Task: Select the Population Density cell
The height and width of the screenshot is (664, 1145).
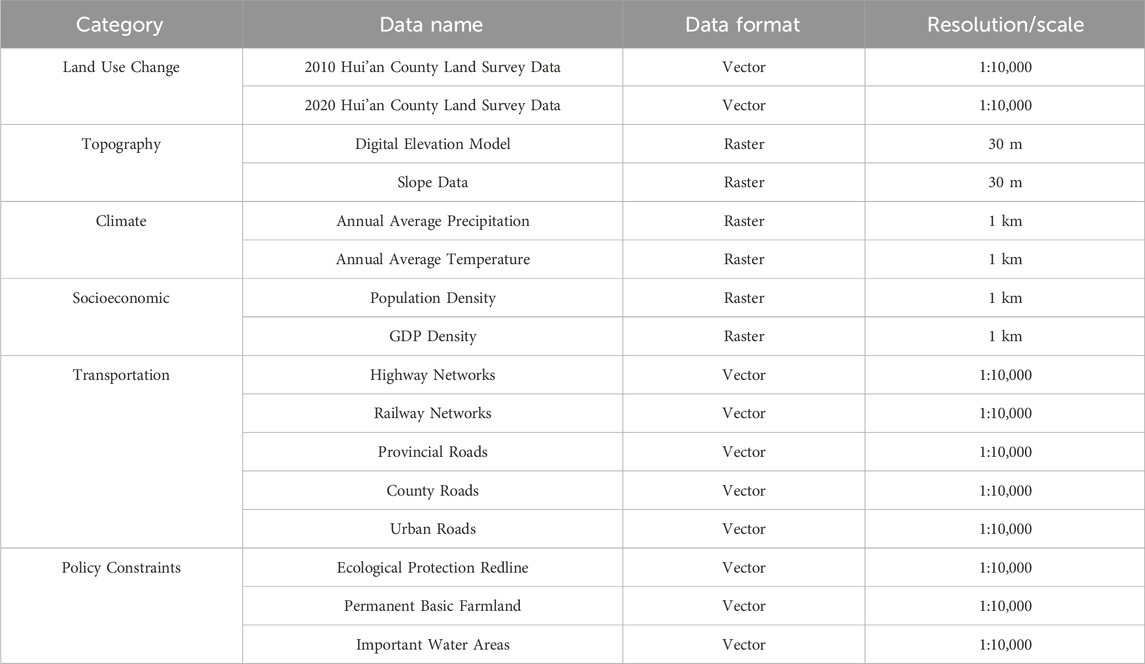Action: (x=432, y=298)
